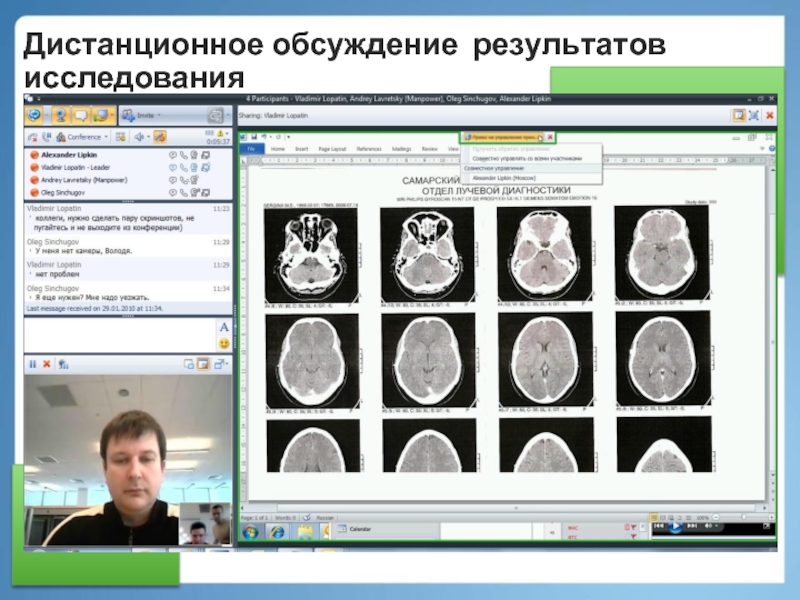Open the screen sharing button's dropdown arrow
Viewport: 800px width, 600px height.
pos(112,116)
